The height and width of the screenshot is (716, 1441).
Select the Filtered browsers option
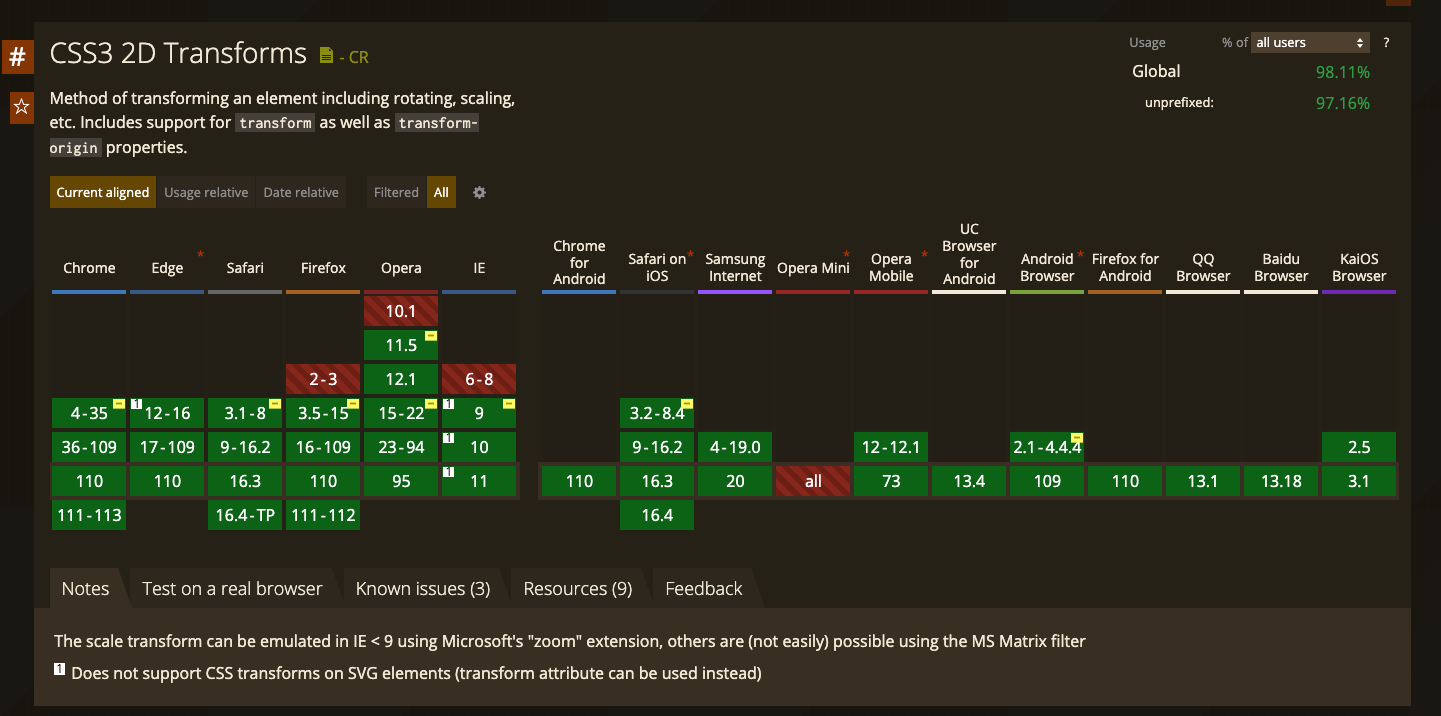(x=396, y=193)
